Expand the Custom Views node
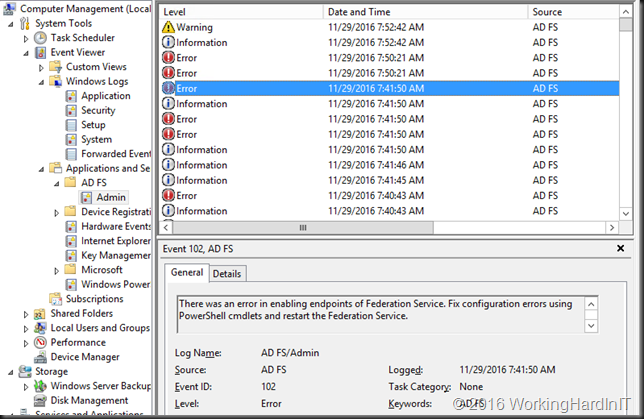The image size is (644, 419). tap(41, 68)
